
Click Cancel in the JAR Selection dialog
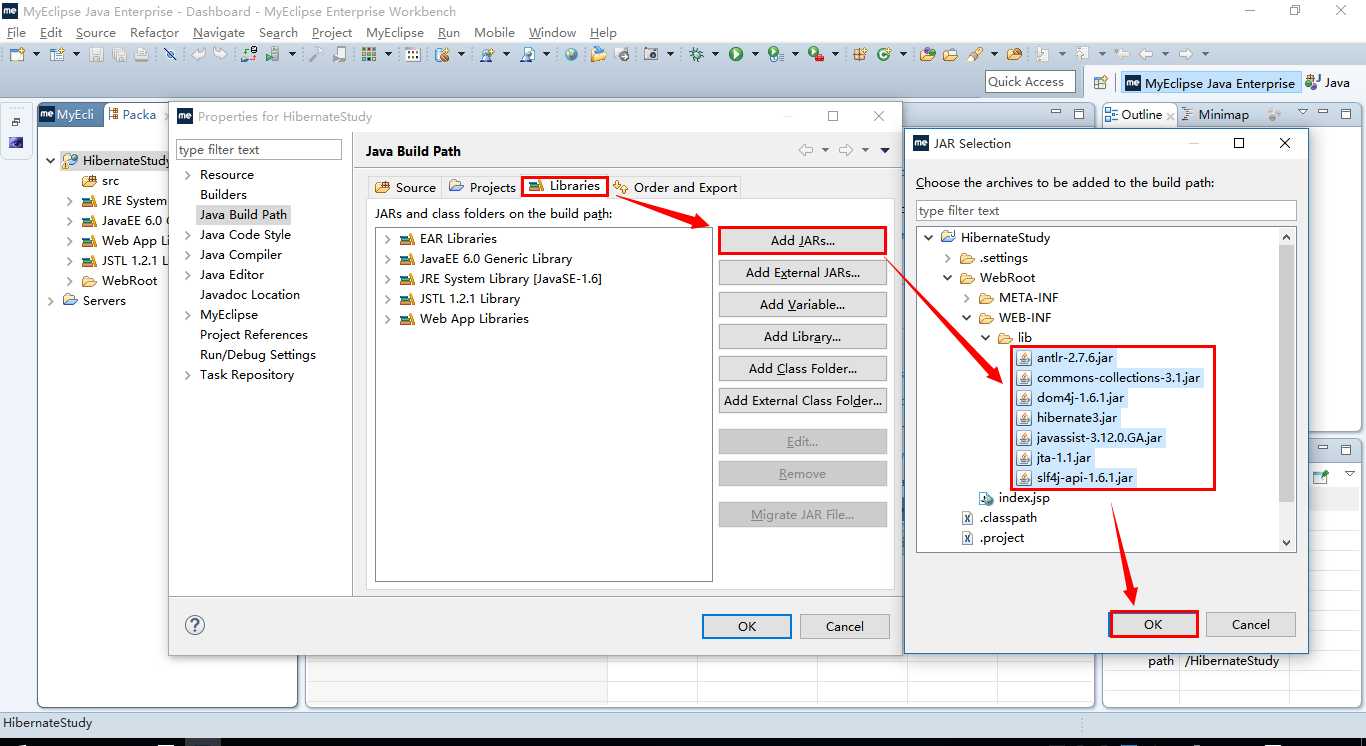pos(1250,624)
